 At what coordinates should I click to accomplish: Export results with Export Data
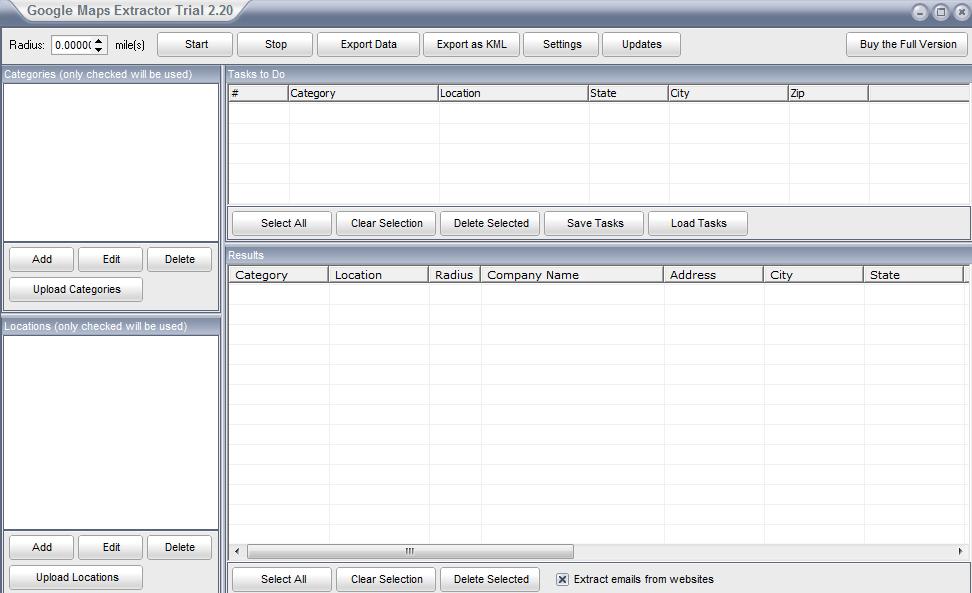coord(368,44)
